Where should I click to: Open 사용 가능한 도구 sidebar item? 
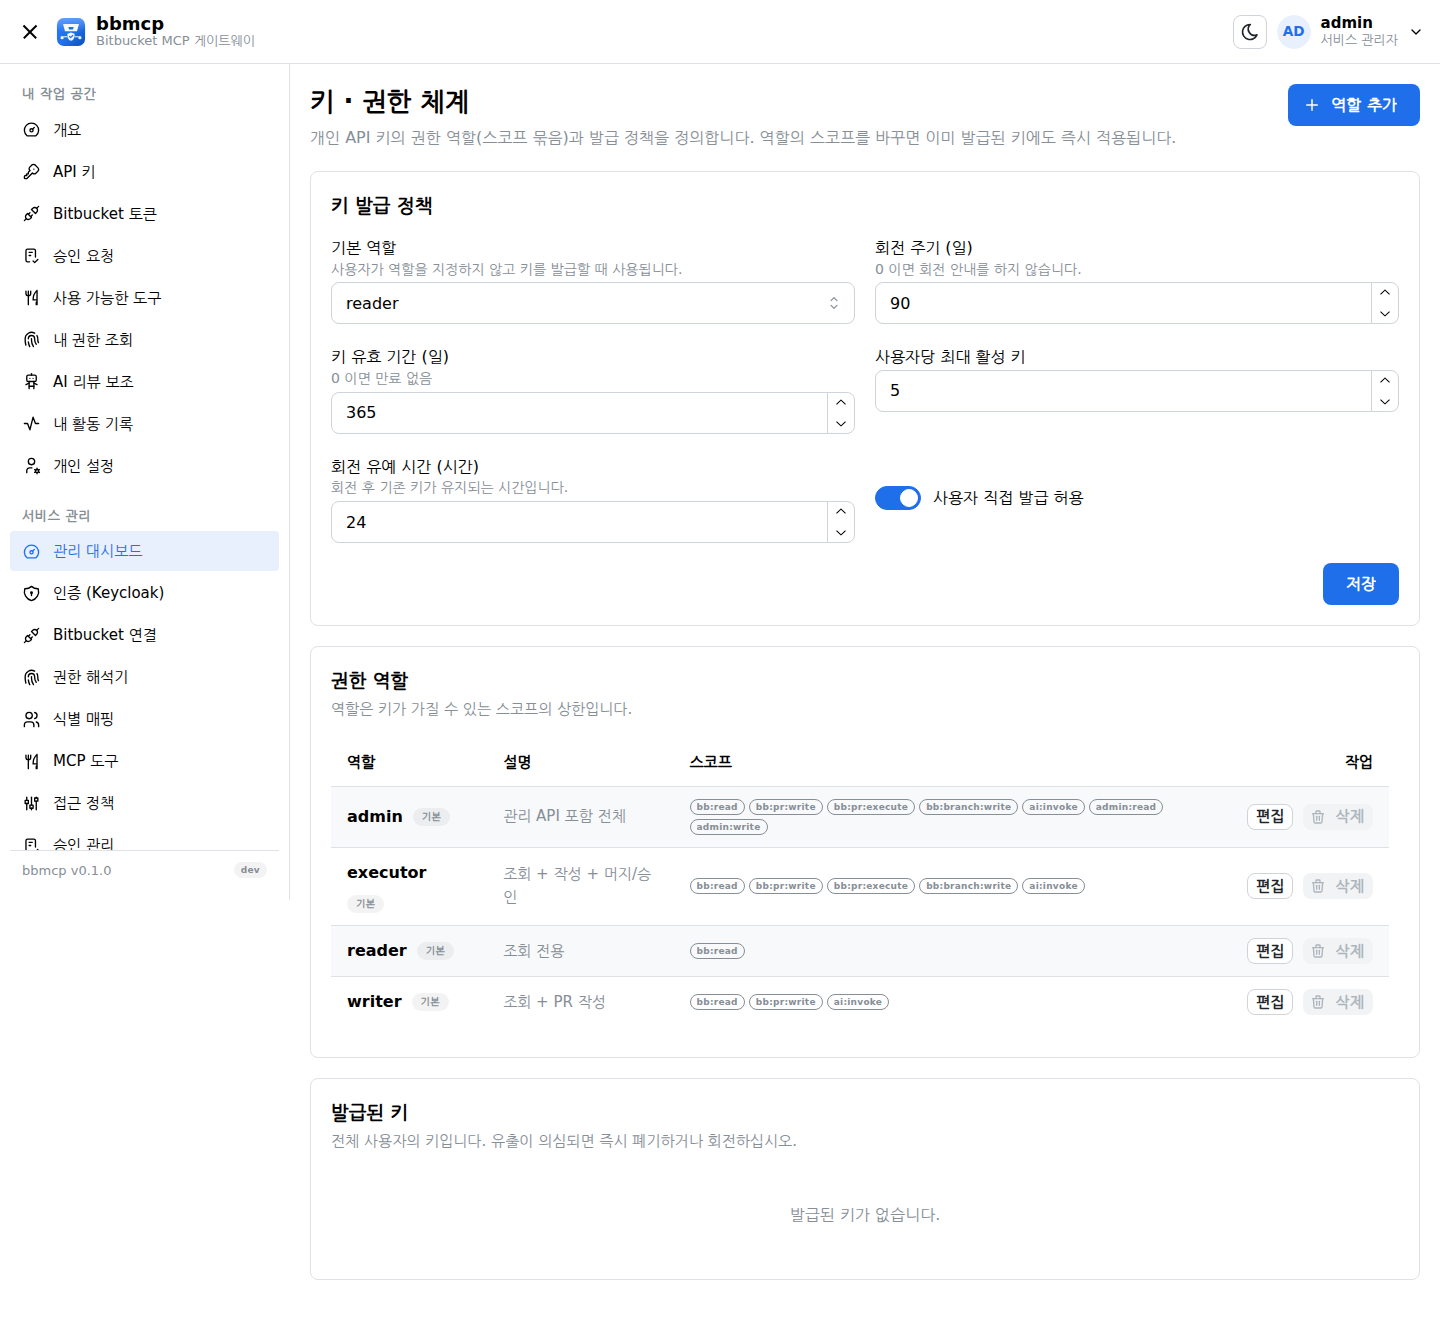[x=144, y=298]
